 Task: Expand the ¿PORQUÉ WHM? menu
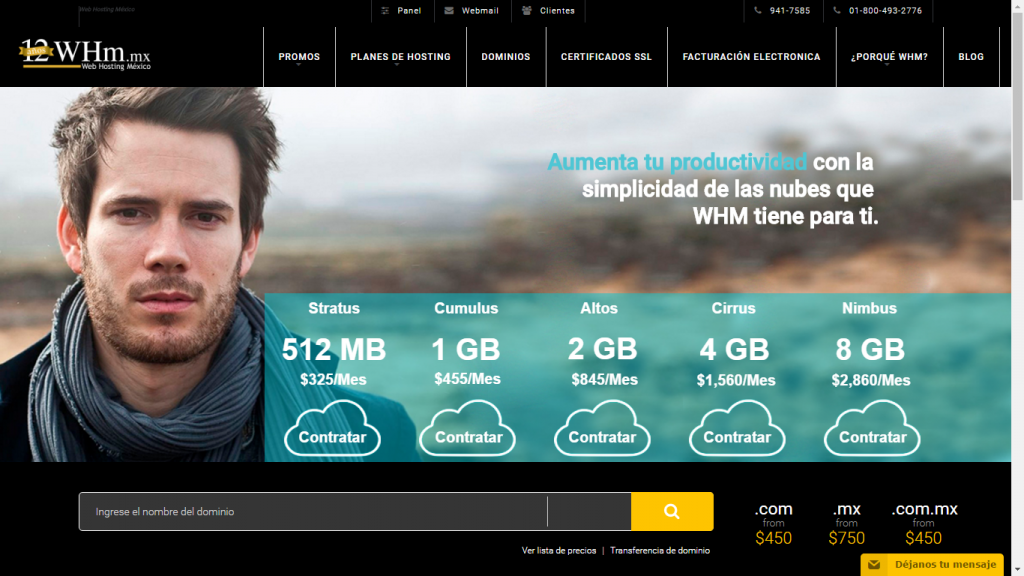889,57
